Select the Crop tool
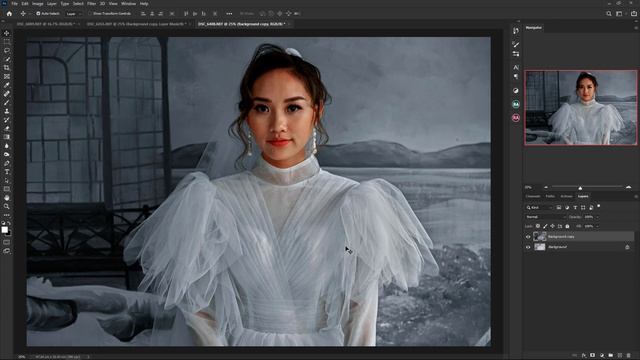 tap(7, 68)
